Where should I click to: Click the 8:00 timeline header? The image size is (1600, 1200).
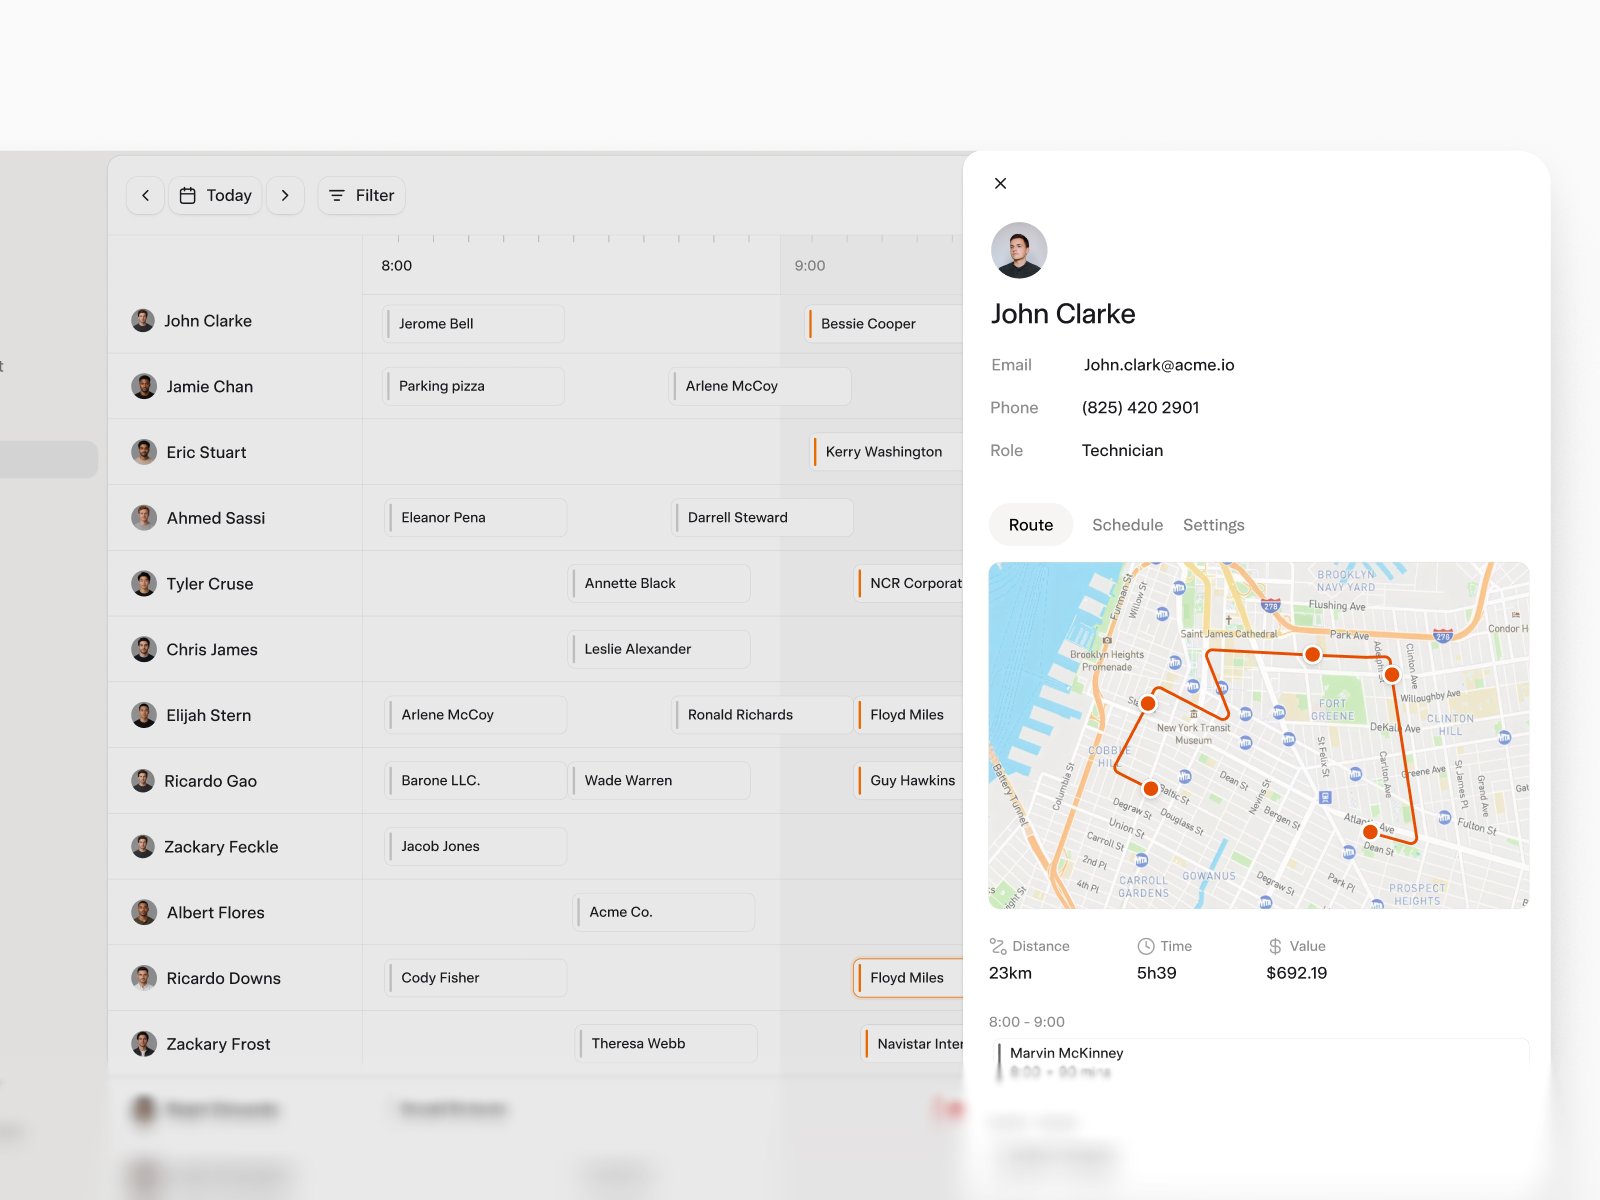[x=397, y=266]
